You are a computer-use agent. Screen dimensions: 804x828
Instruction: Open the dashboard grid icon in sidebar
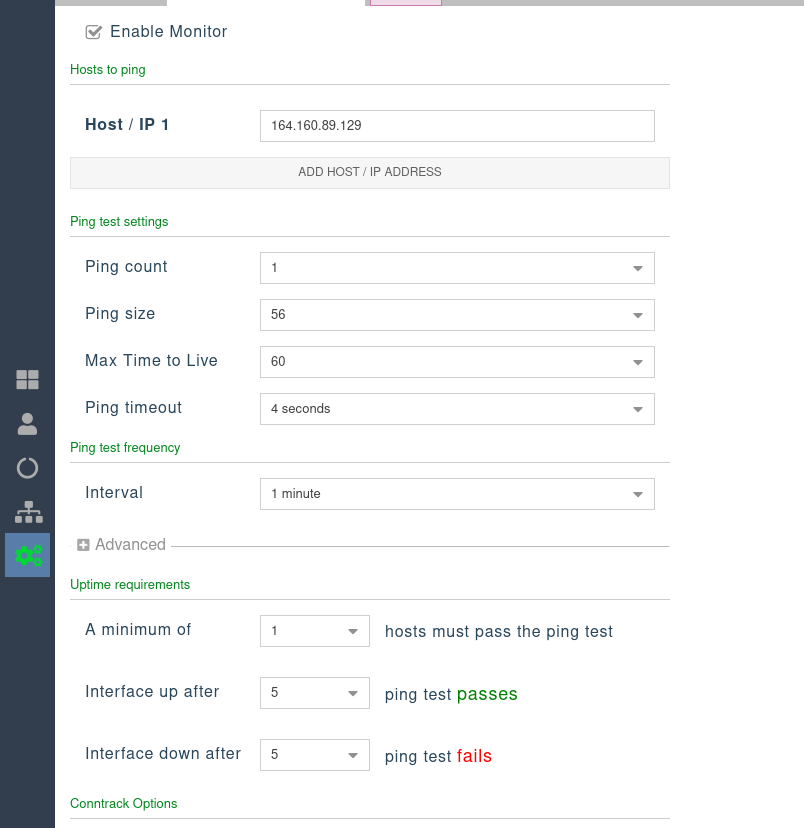(x=27, y=380)
